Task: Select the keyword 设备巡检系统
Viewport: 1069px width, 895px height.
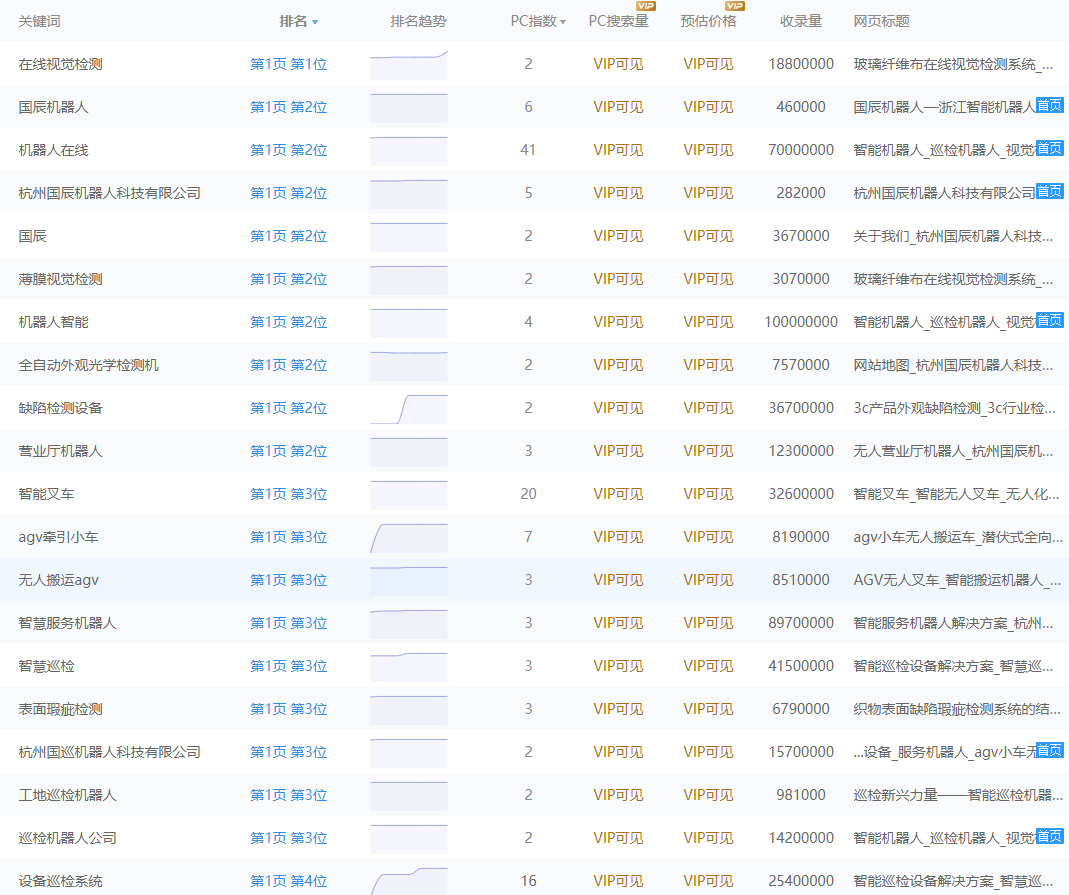Action: [61, 881]
